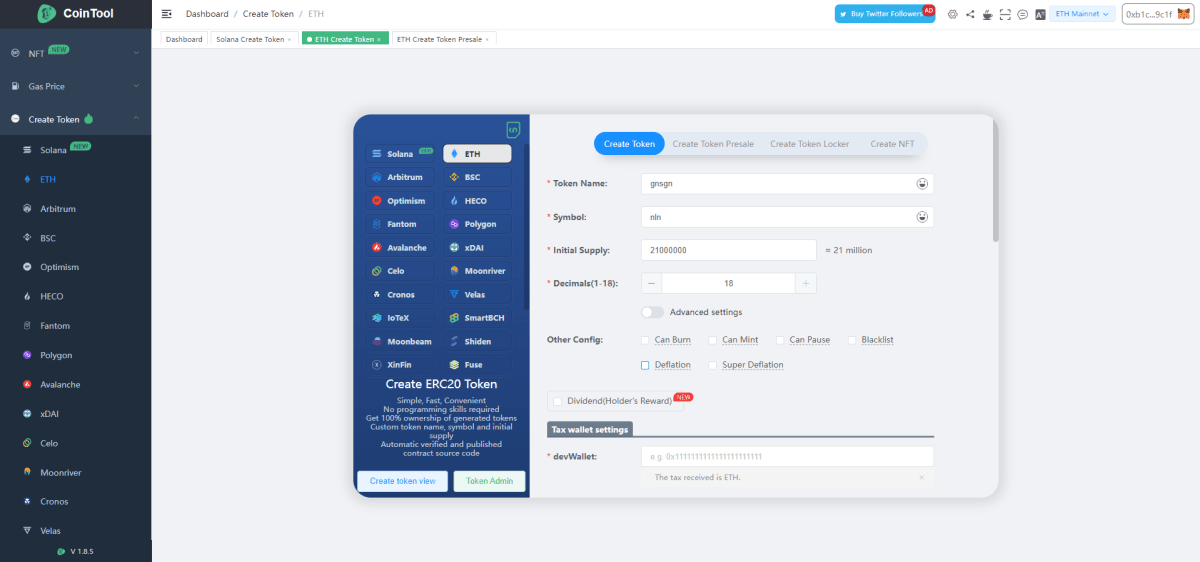Open the share icon in the top bar

(x=970, y=14)
